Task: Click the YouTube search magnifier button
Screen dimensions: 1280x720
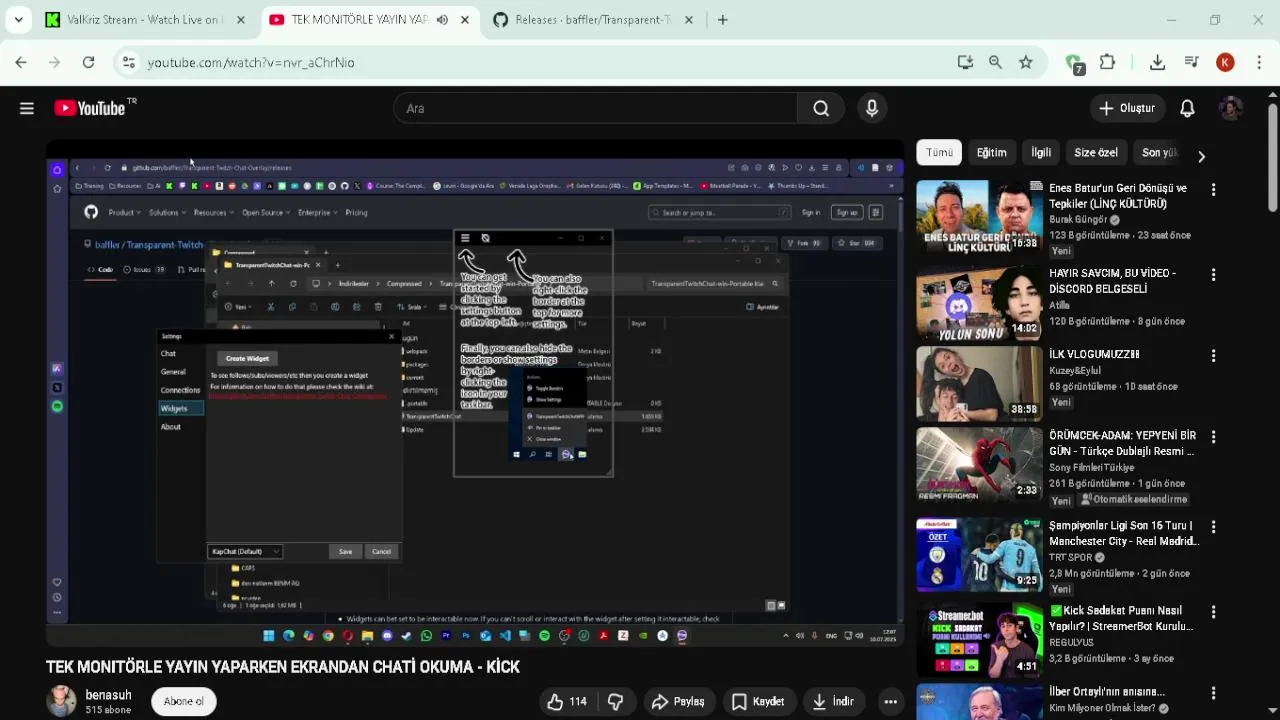Action: (821, 108)
